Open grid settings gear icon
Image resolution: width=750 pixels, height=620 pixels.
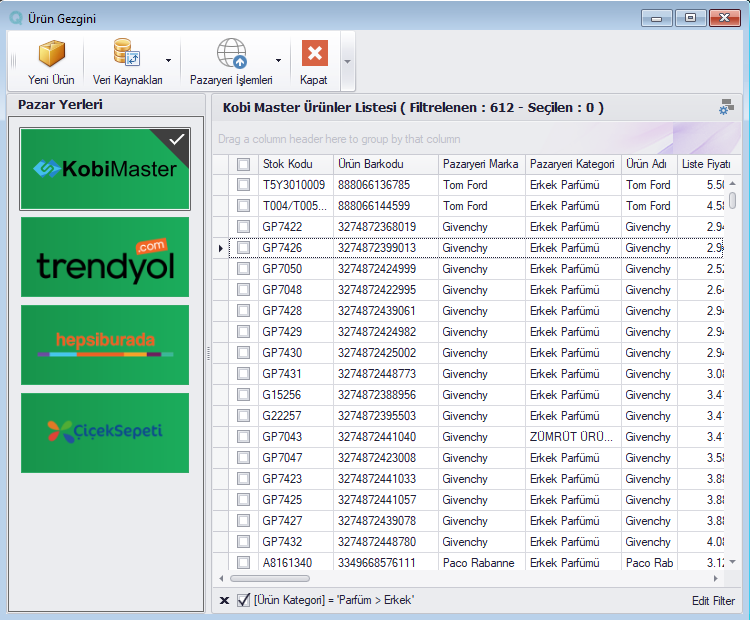click(x=726, y=107)
